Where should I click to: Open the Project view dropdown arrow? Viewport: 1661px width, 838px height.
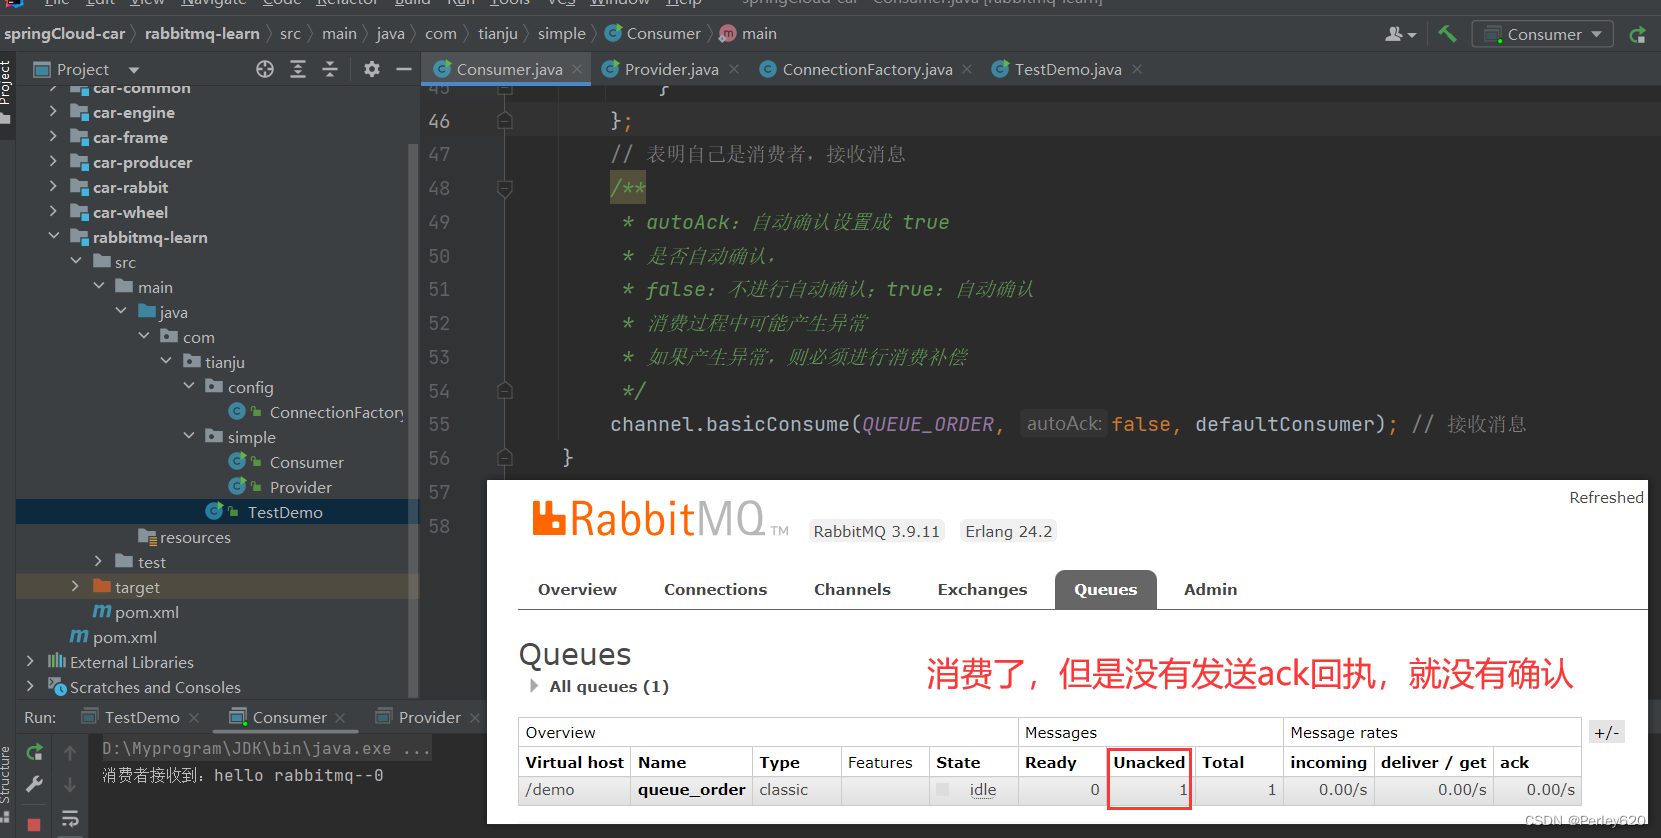134,70
